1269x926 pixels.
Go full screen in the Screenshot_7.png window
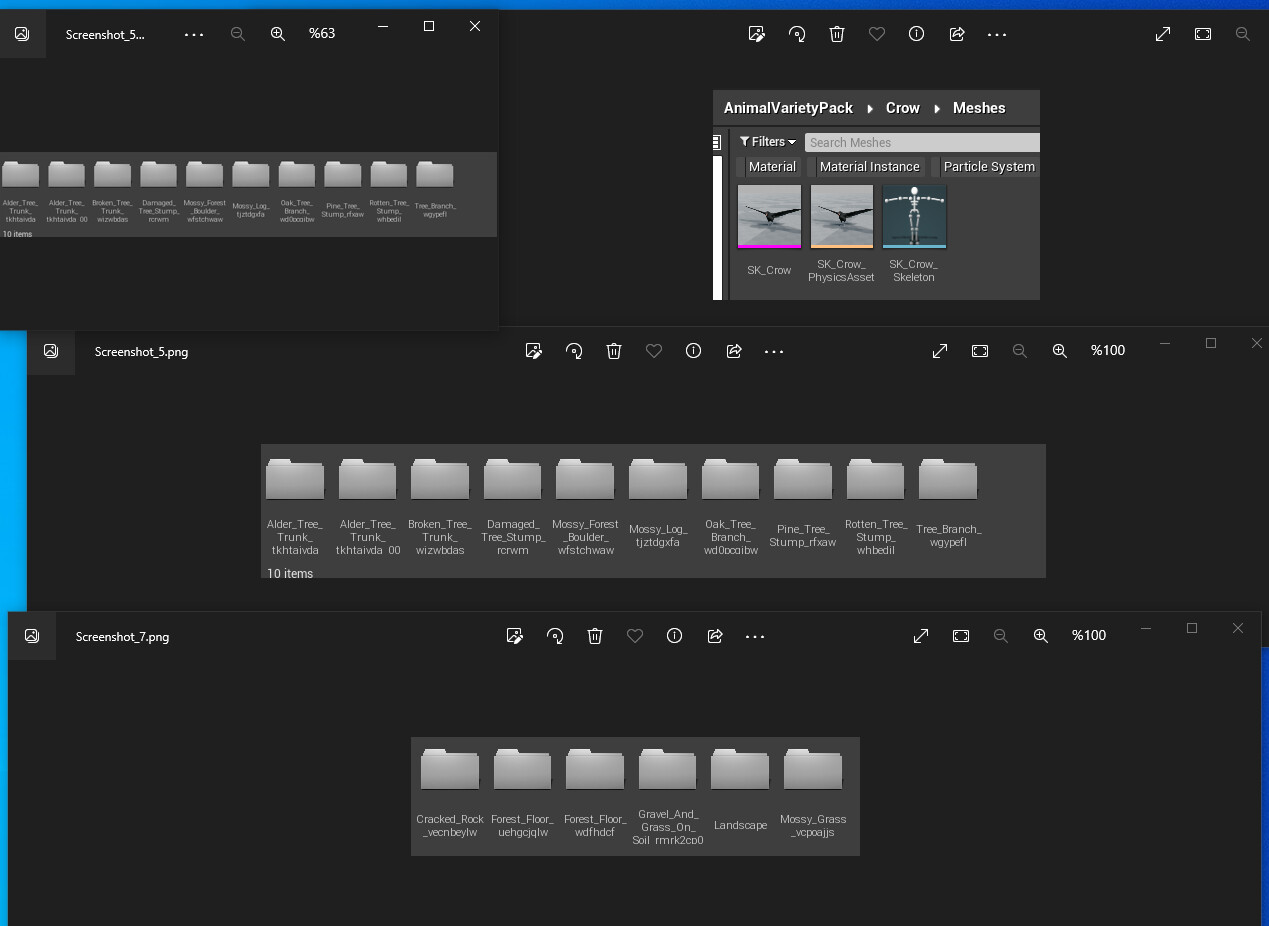pyautogui.click(x=921, y=636)
